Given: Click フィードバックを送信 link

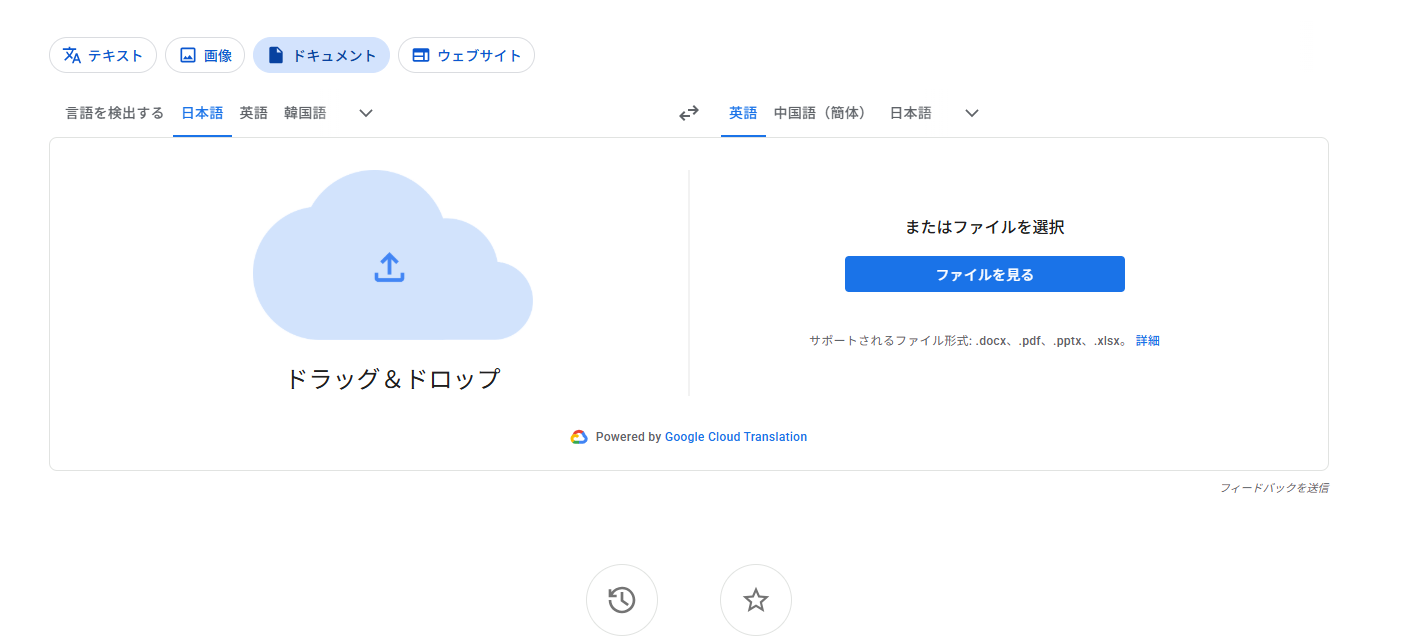Looking at the screenshot, I should point(1274,488).
